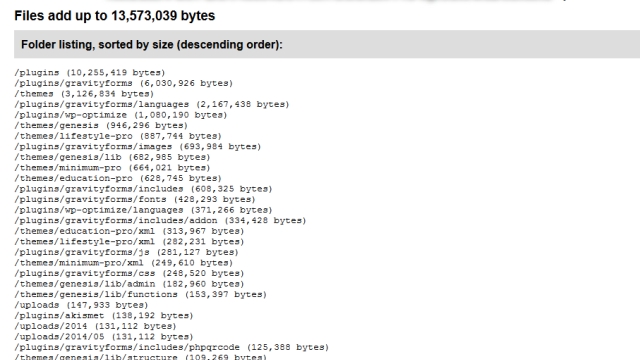Click the '/plugins/gravityforms/images' line

pyautogui.click(x=138, y=147)
